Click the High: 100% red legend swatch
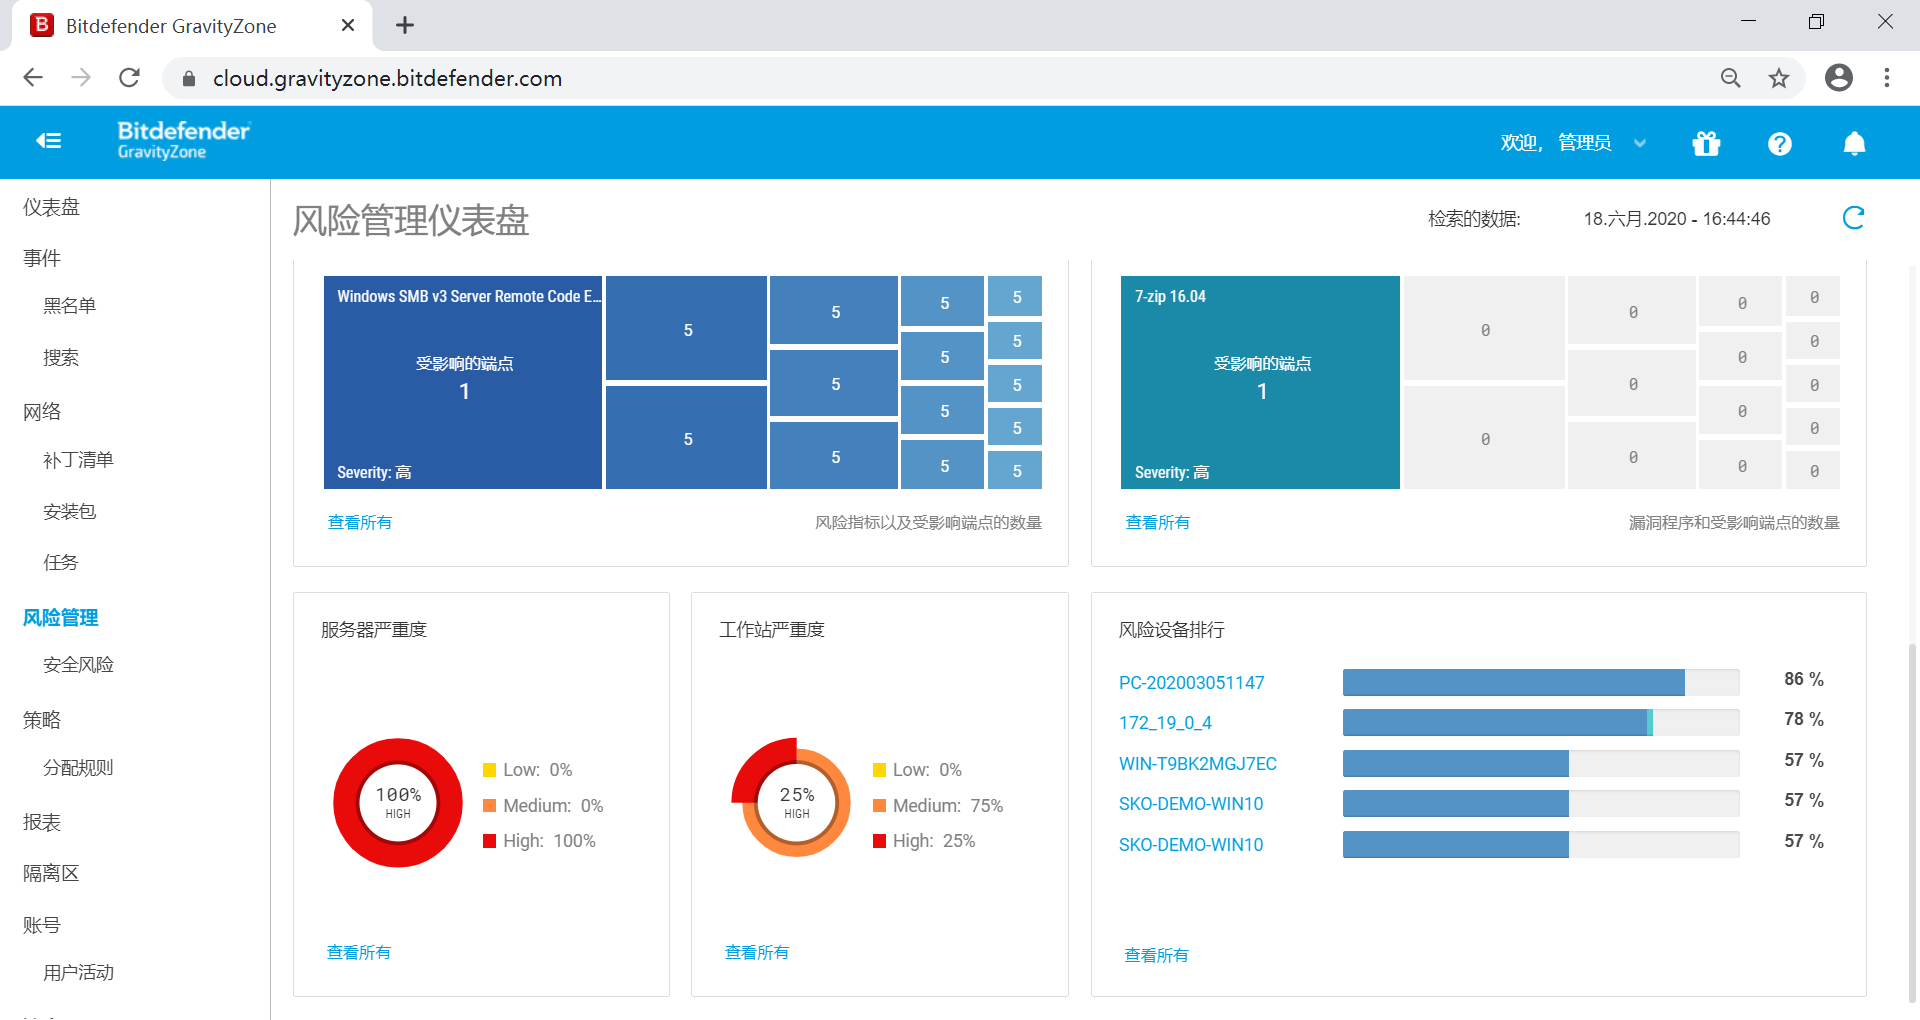The height and width of the screenshot is (1020, 1920). 490,841
